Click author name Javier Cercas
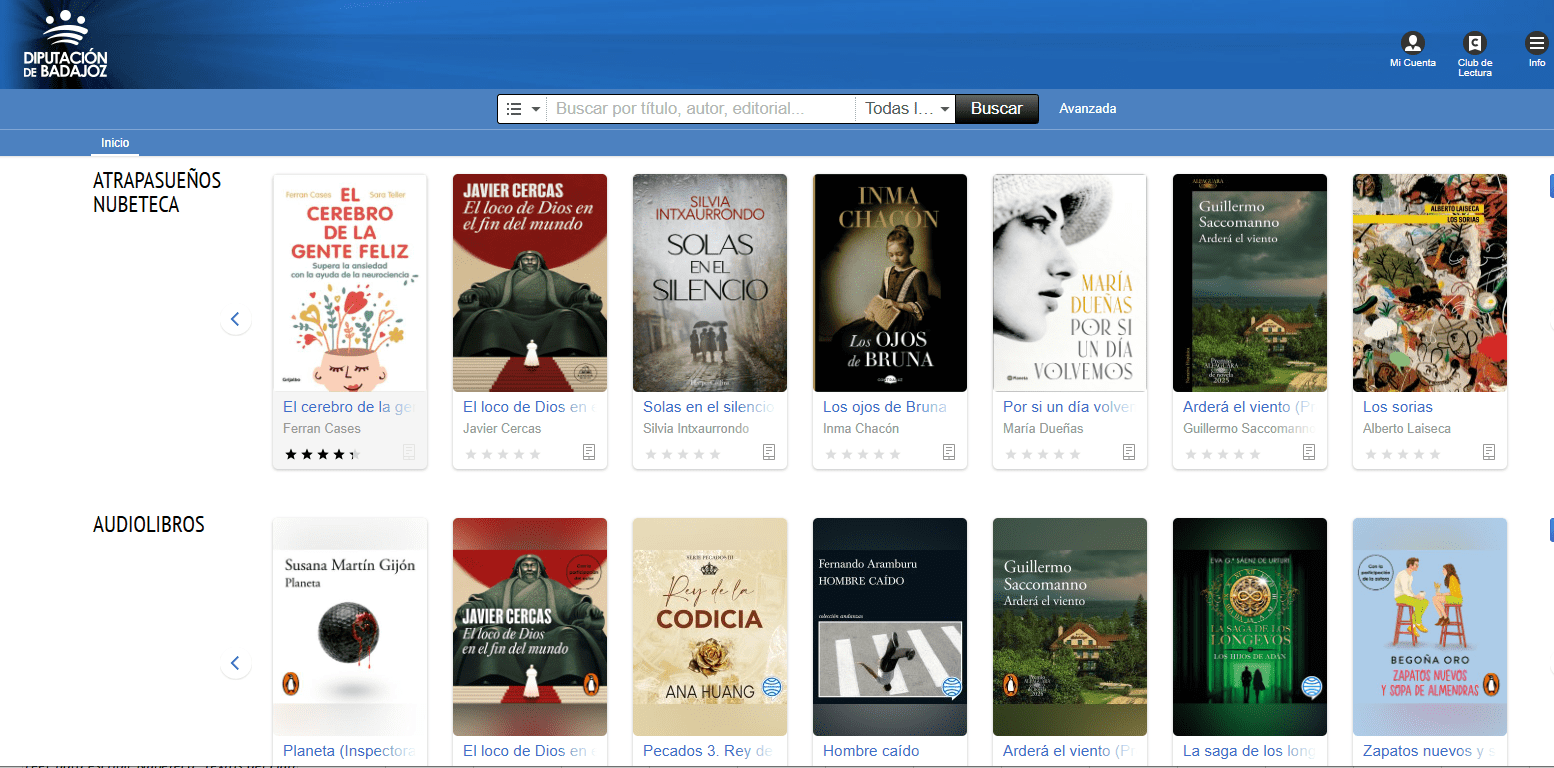 [x=502, y=429]
